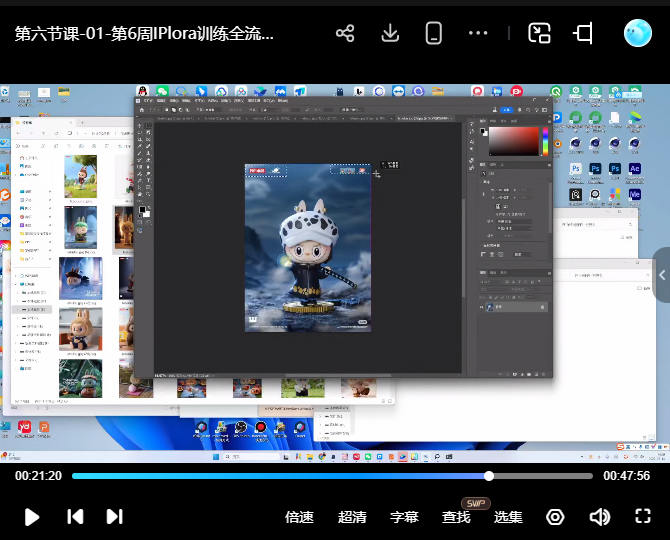Skip to the previous video
Image resolution: width=670 pixels, height=540 pixels.
click(75, 517)
